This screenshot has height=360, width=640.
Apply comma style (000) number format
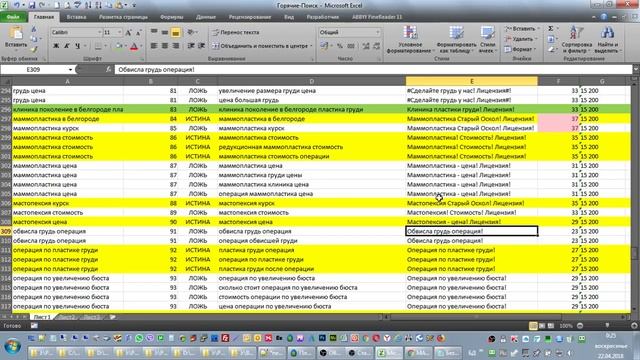point(351,46)
